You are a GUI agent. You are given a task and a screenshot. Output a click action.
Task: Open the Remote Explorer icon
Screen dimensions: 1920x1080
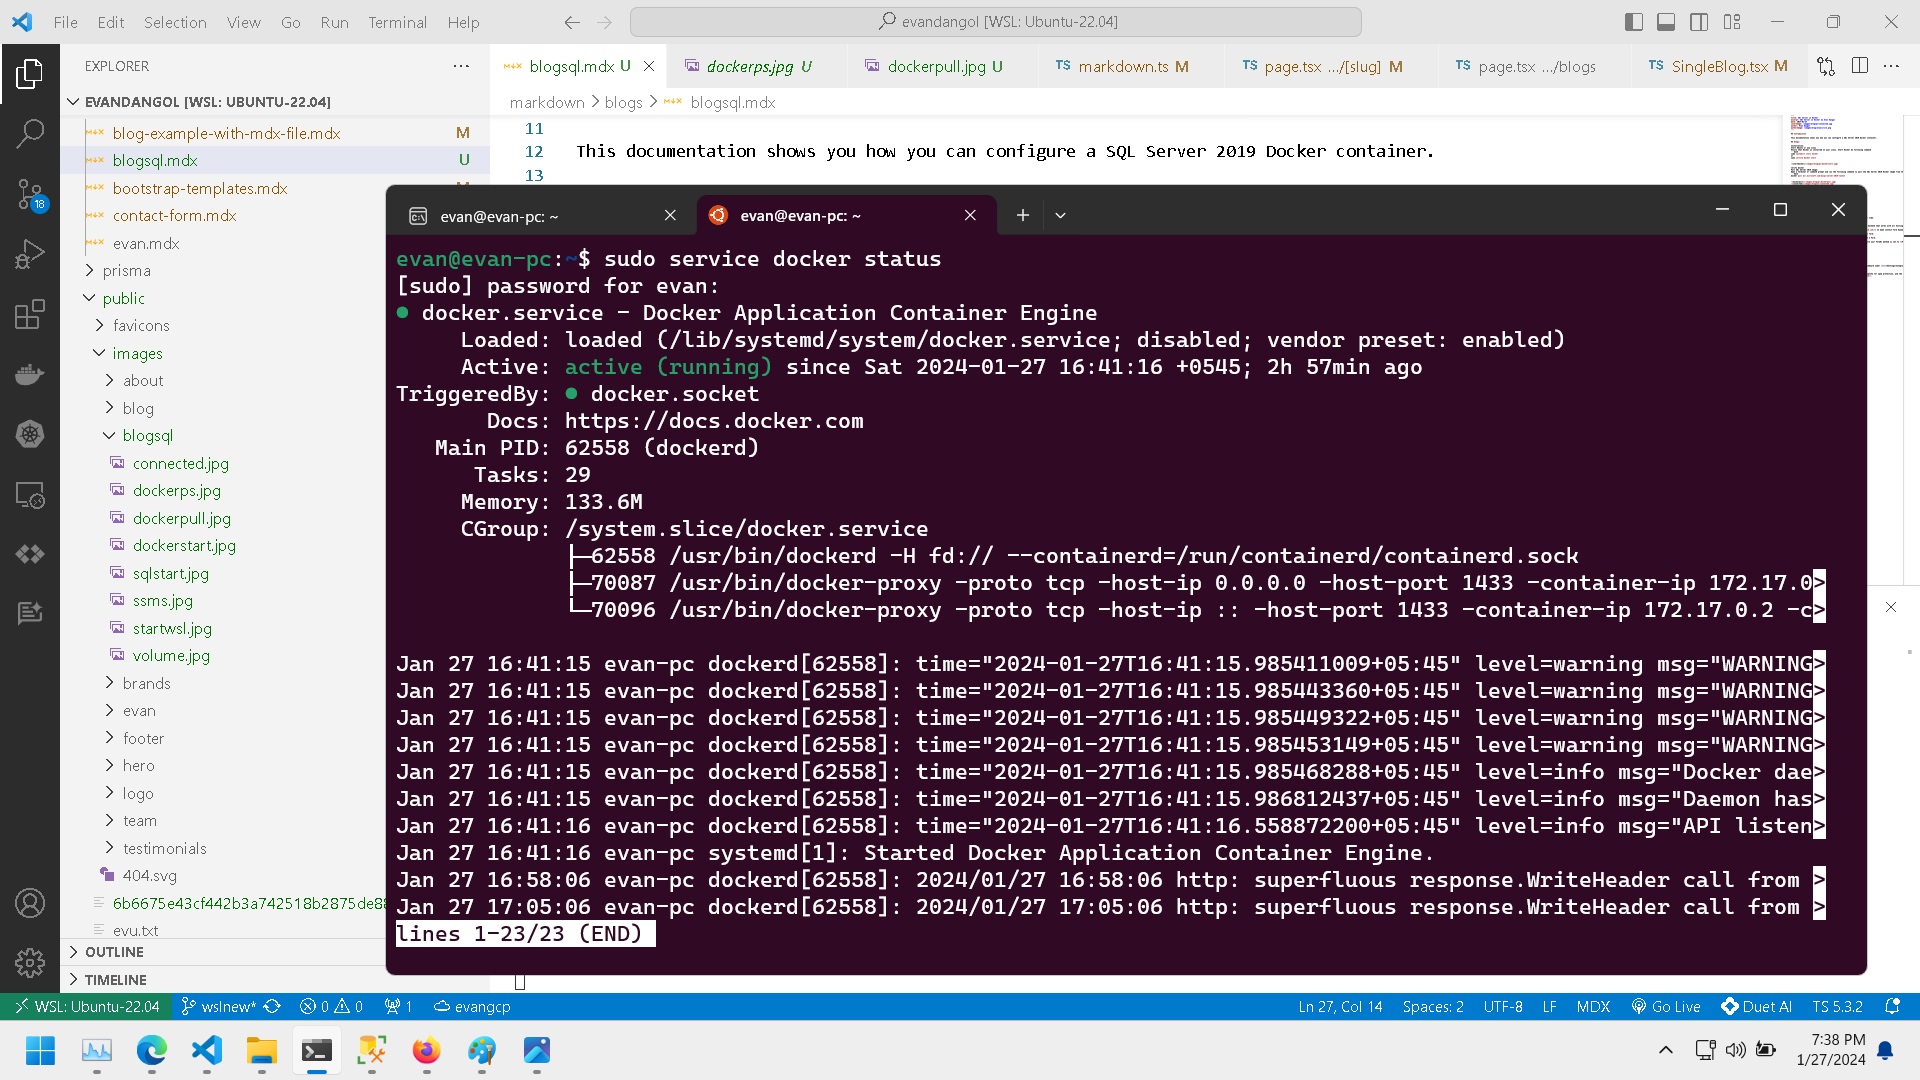click(x=30, y=495)
